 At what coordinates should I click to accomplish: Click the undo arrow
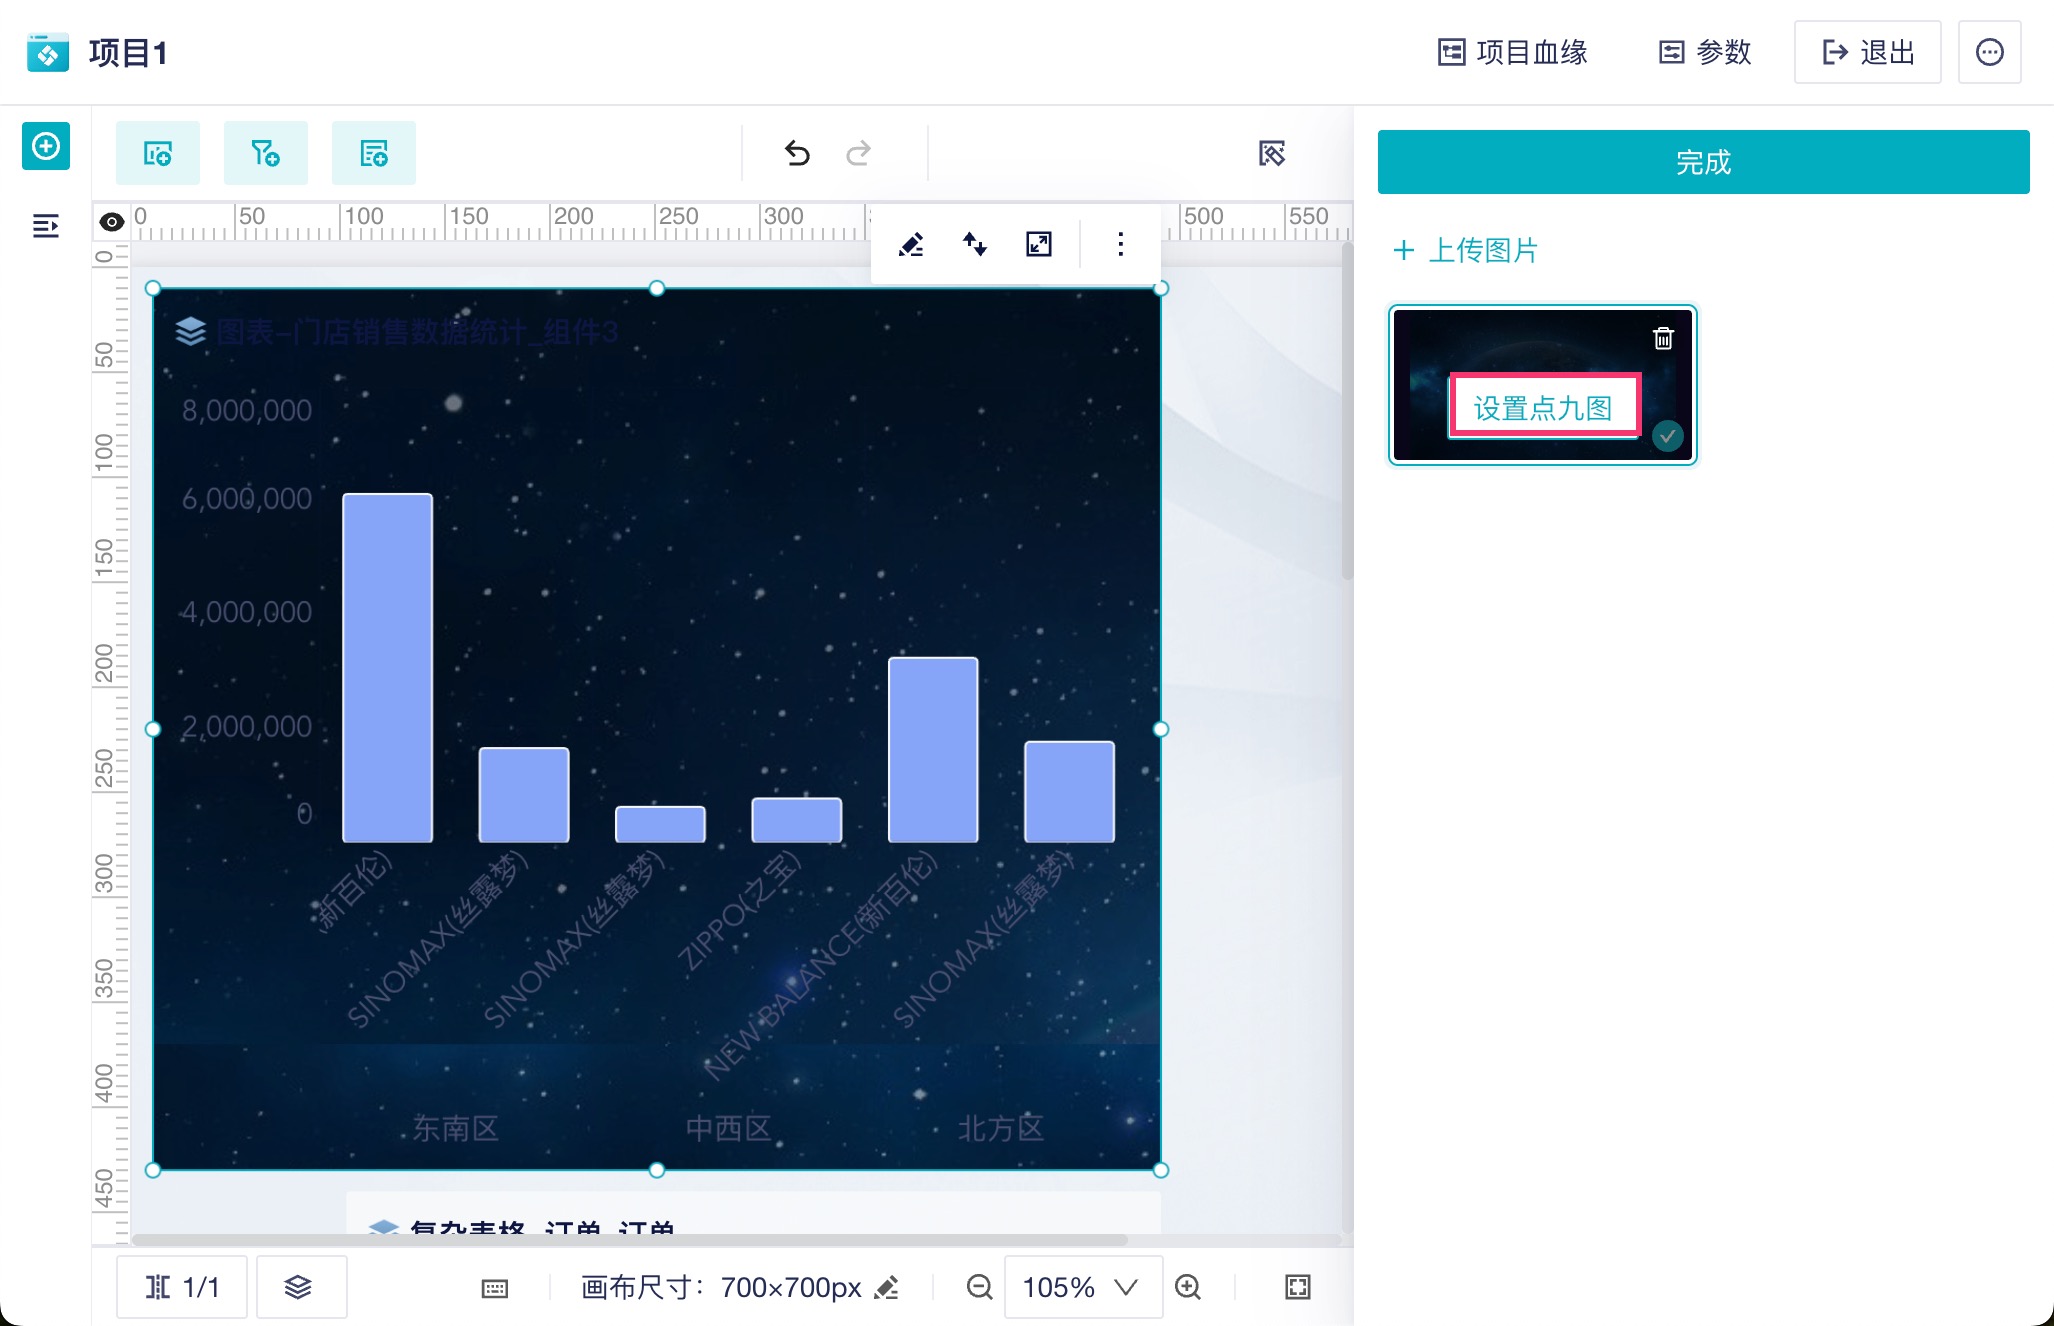pos(797,153)
